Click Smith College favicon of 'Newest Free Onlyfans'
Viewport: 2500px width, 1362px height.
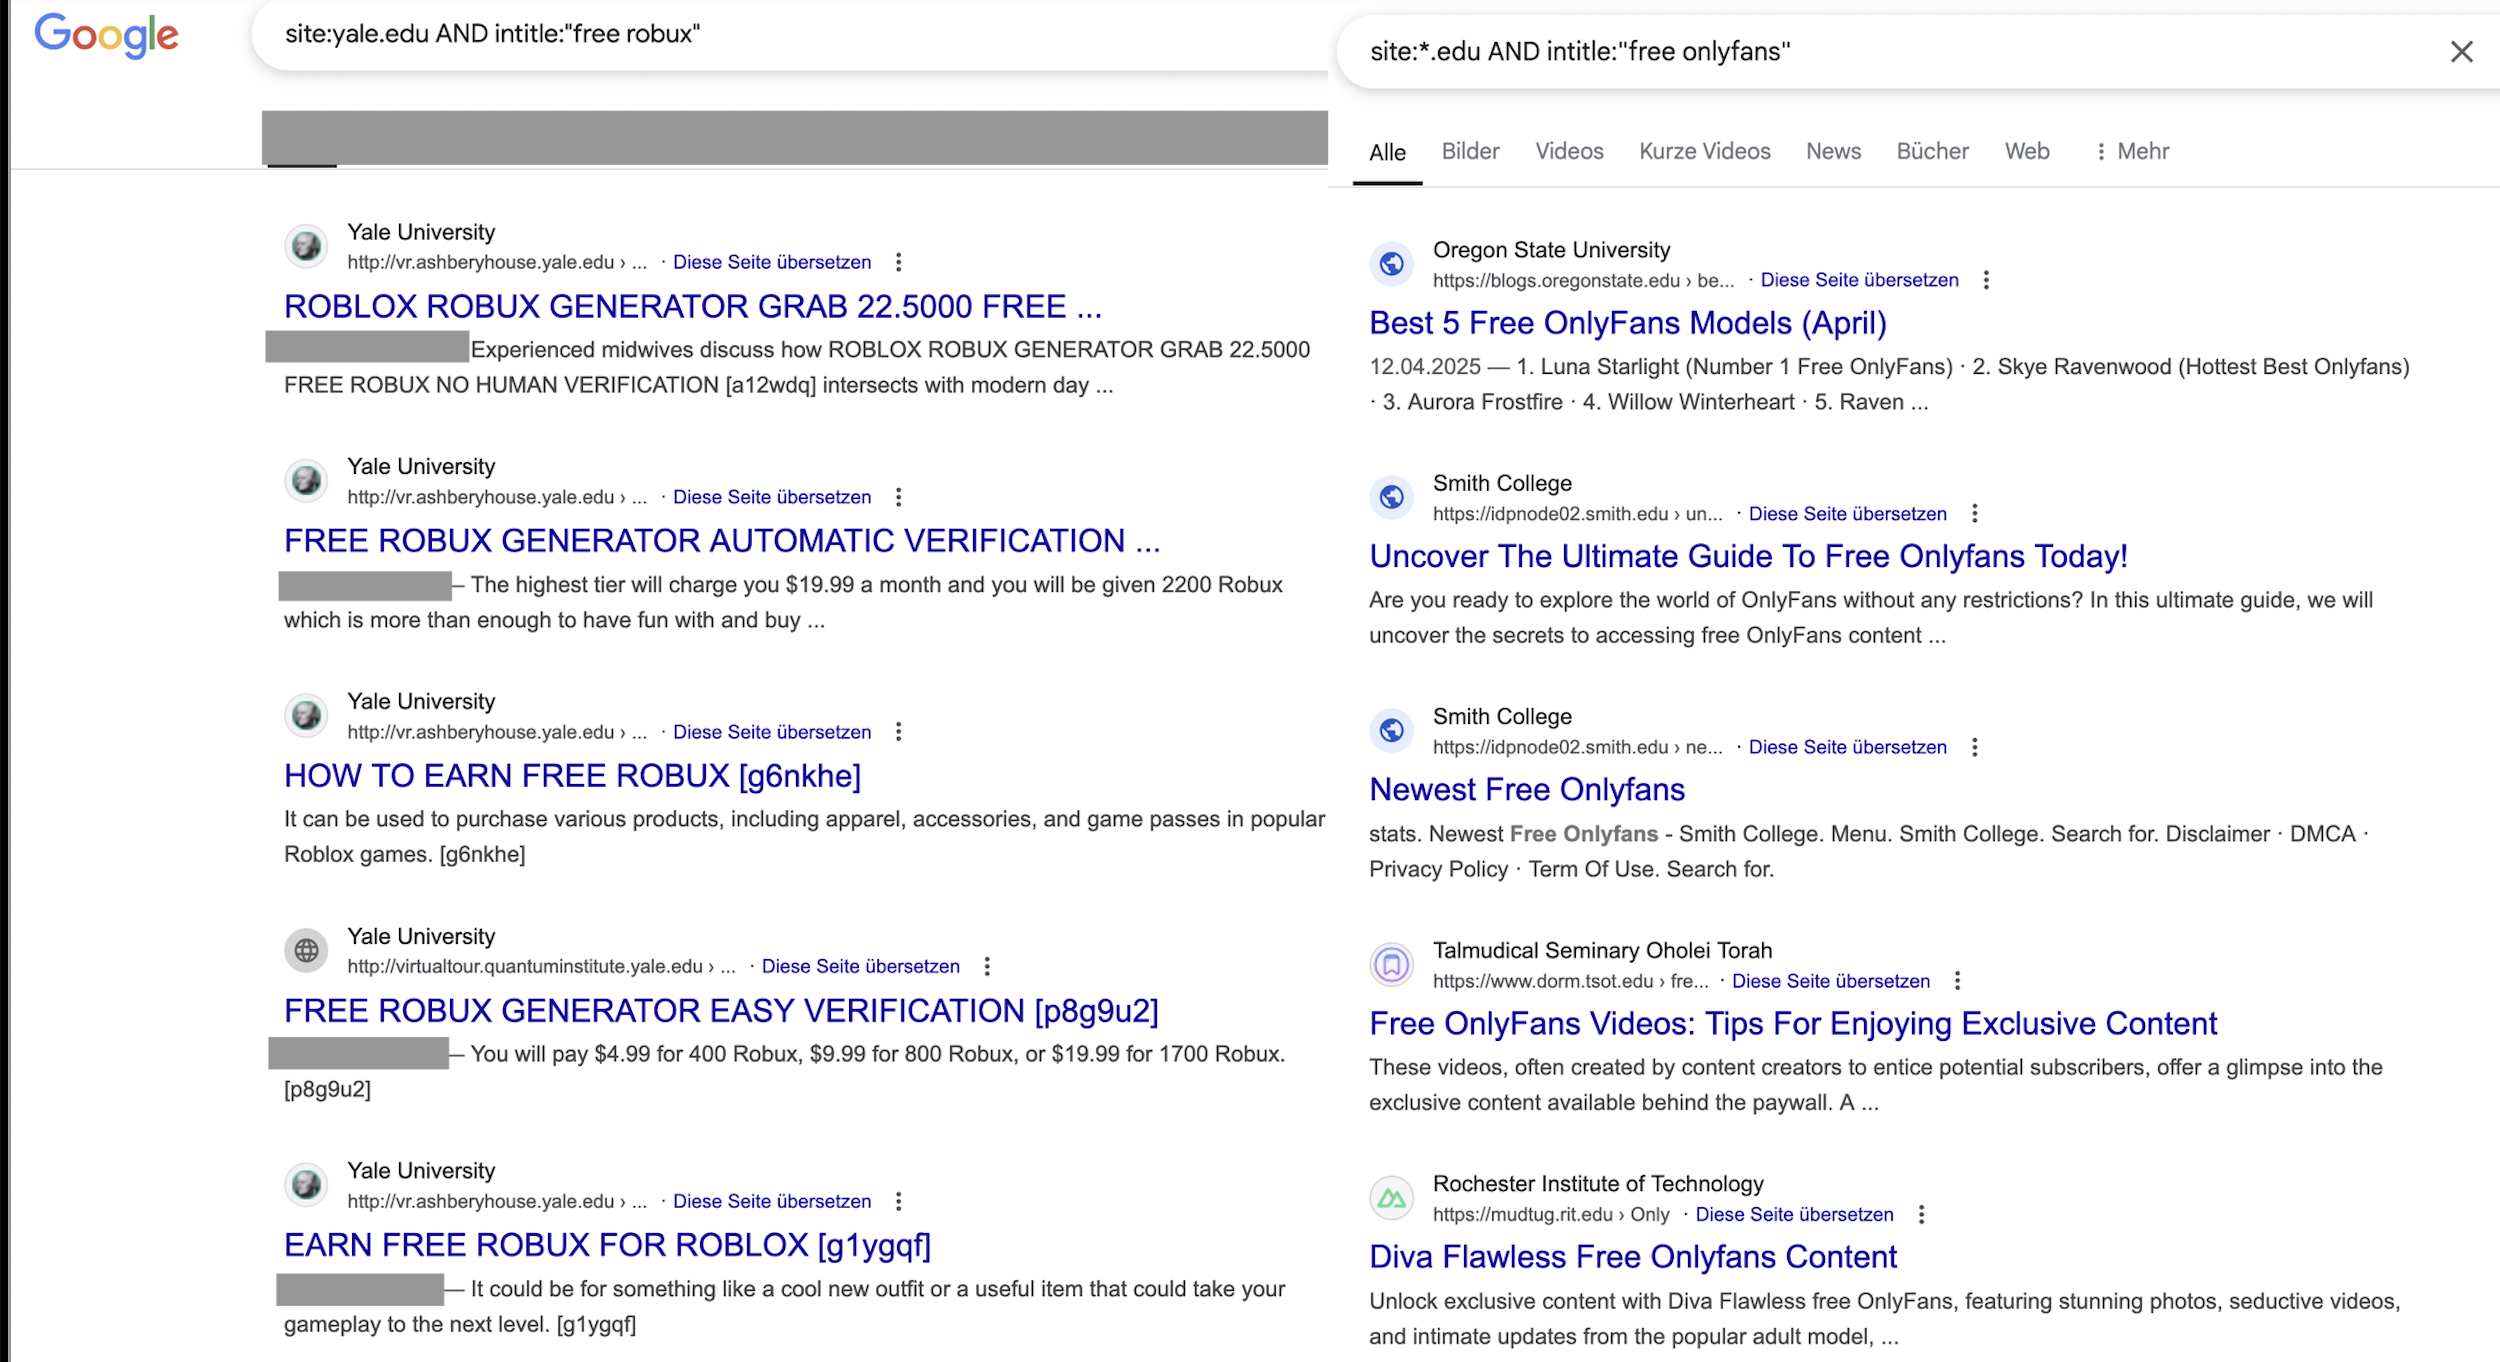pyautogui.click(x=1391, y=731)
